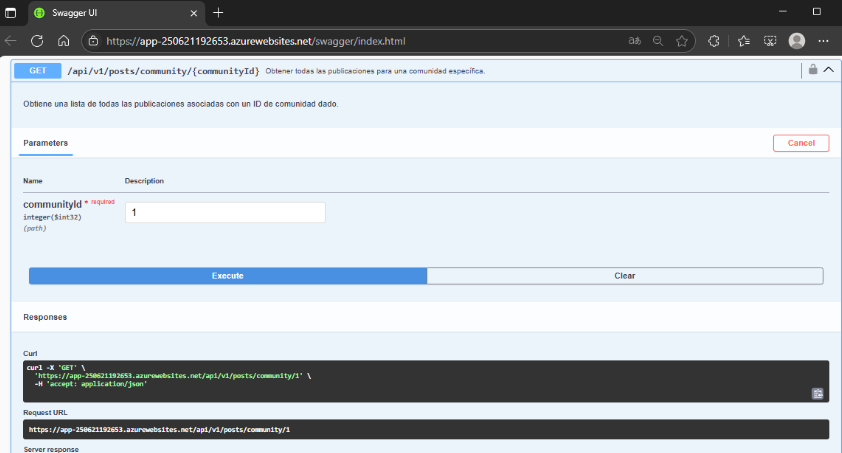The height and width of the screenshot is (453, 842).
Task: Click the endpoint summary 'Obtener todas las publicaciones'
Action: pos(375,71)
